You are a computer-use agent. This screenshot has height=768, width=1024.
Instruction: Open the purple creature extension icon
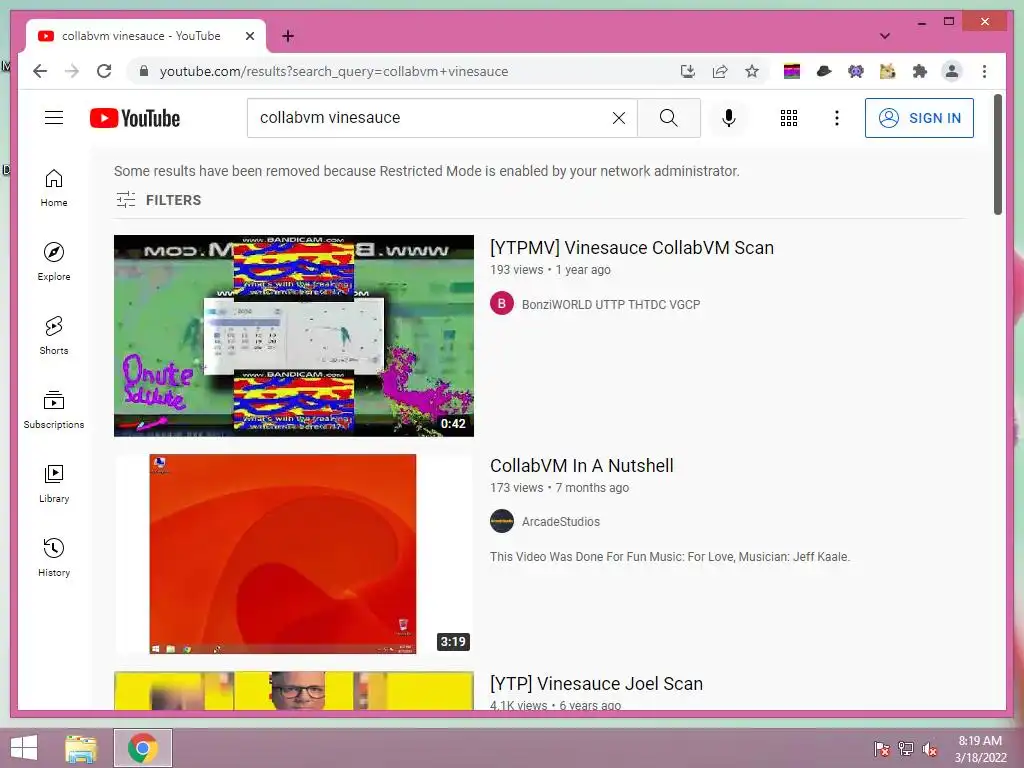(x=856, y=71)
